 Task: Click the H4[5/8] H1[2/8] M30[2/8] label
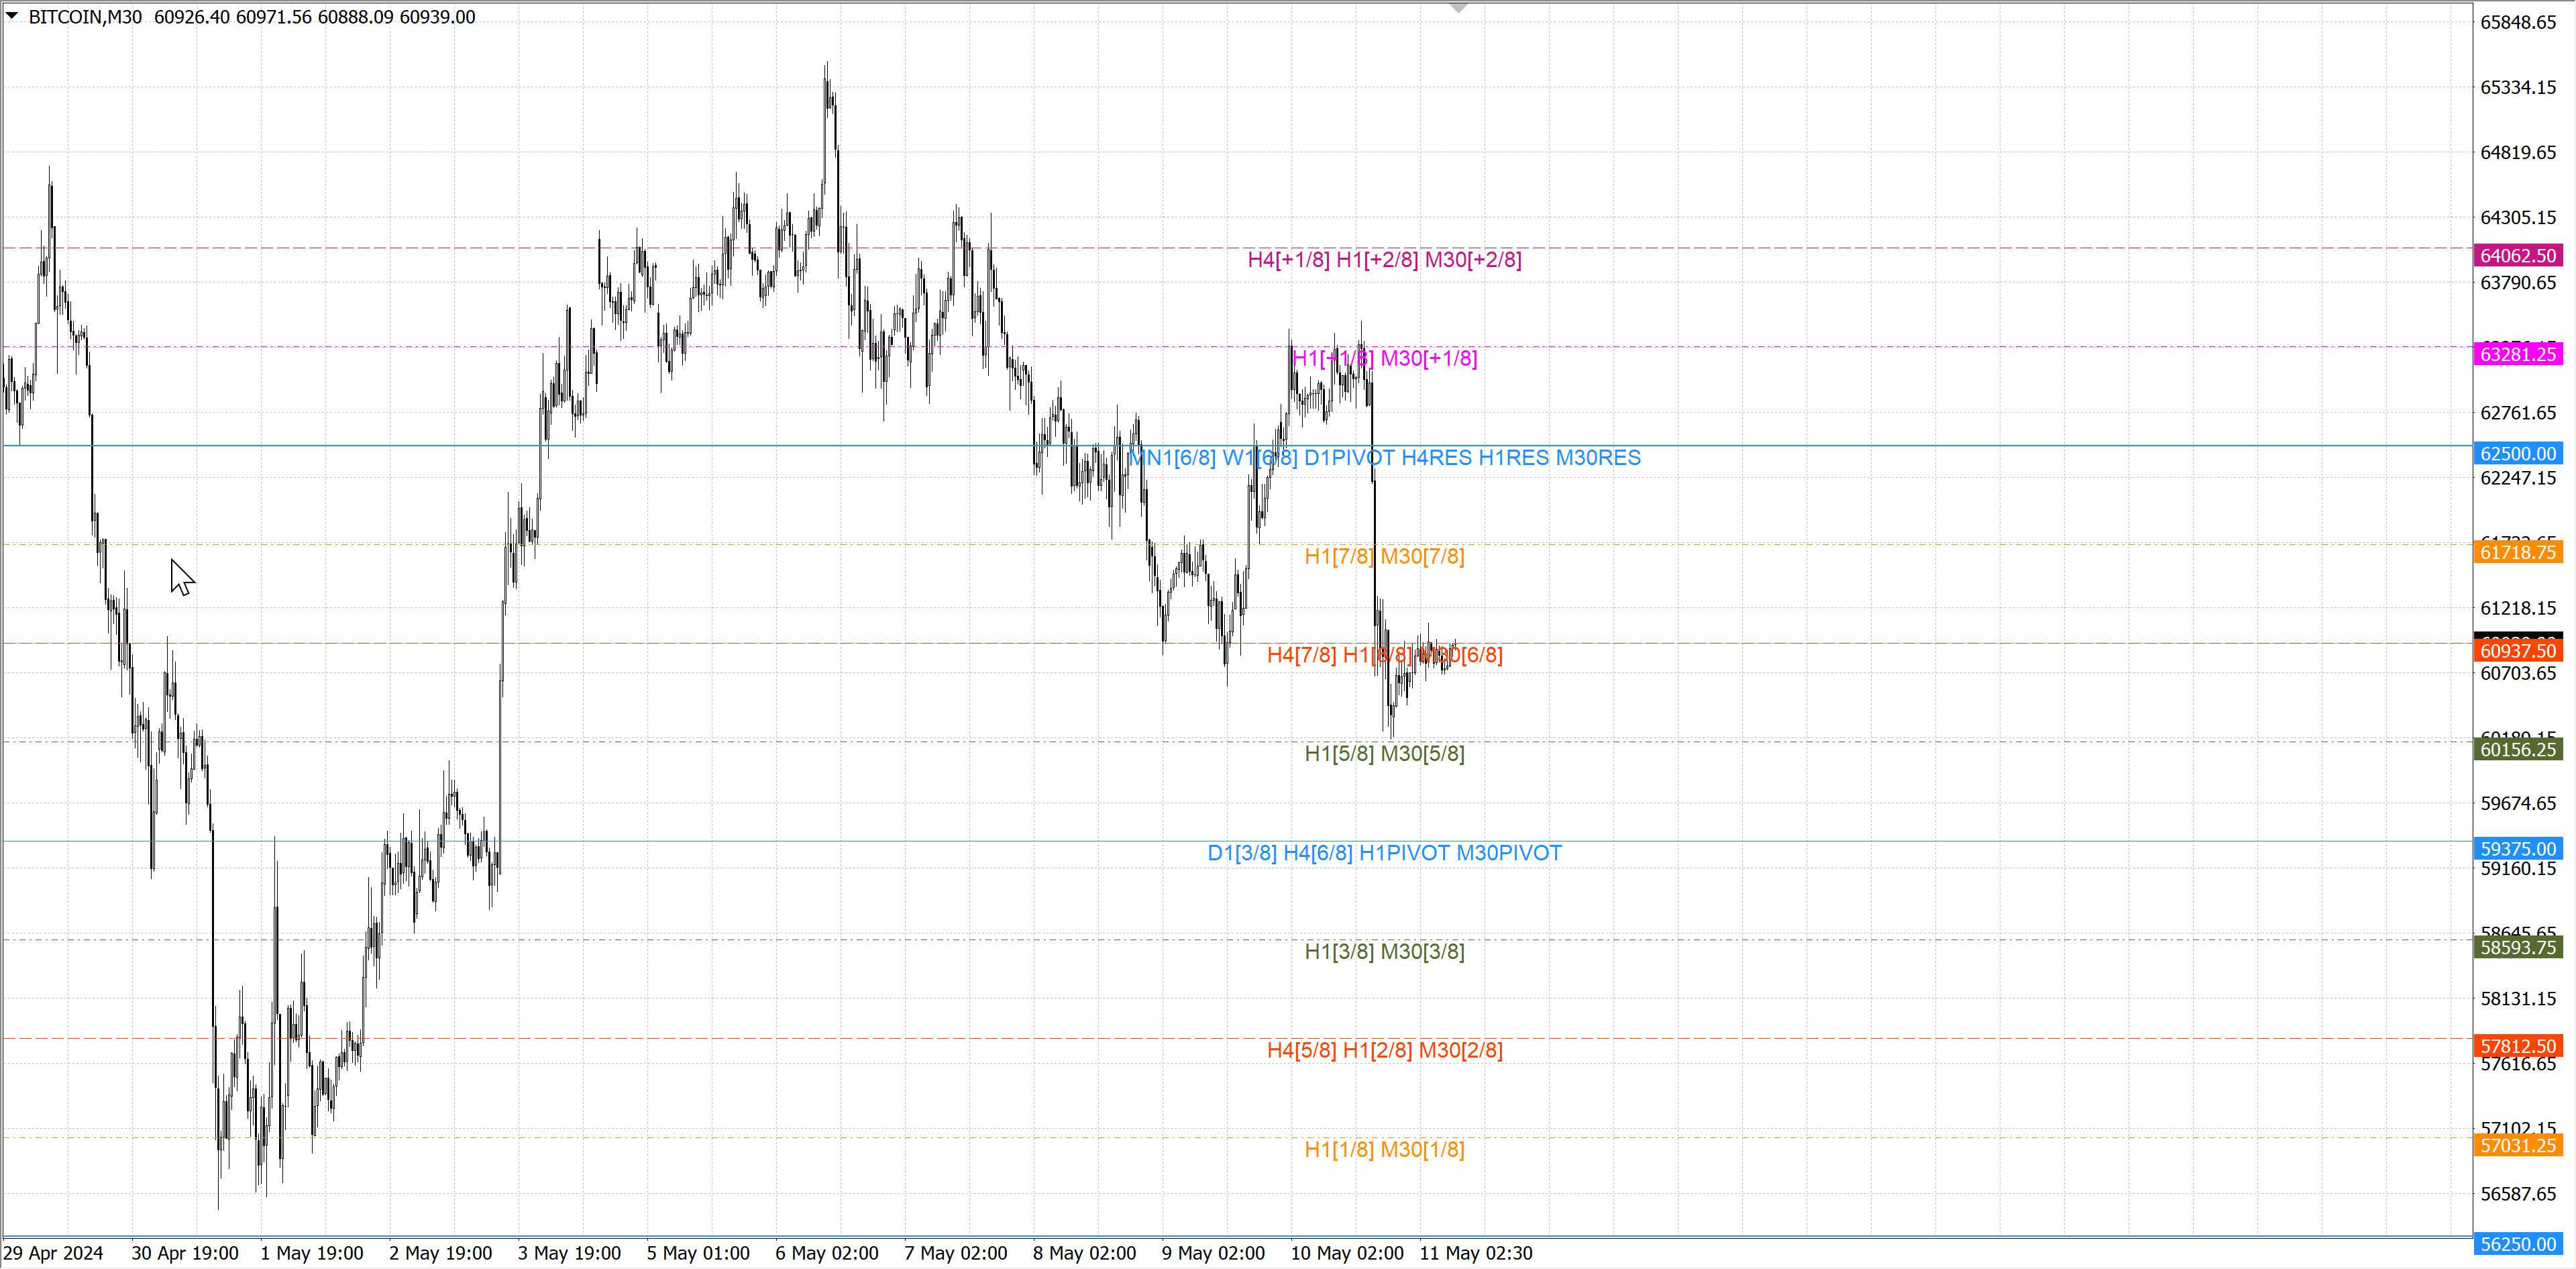(x=1384, y=1050)
